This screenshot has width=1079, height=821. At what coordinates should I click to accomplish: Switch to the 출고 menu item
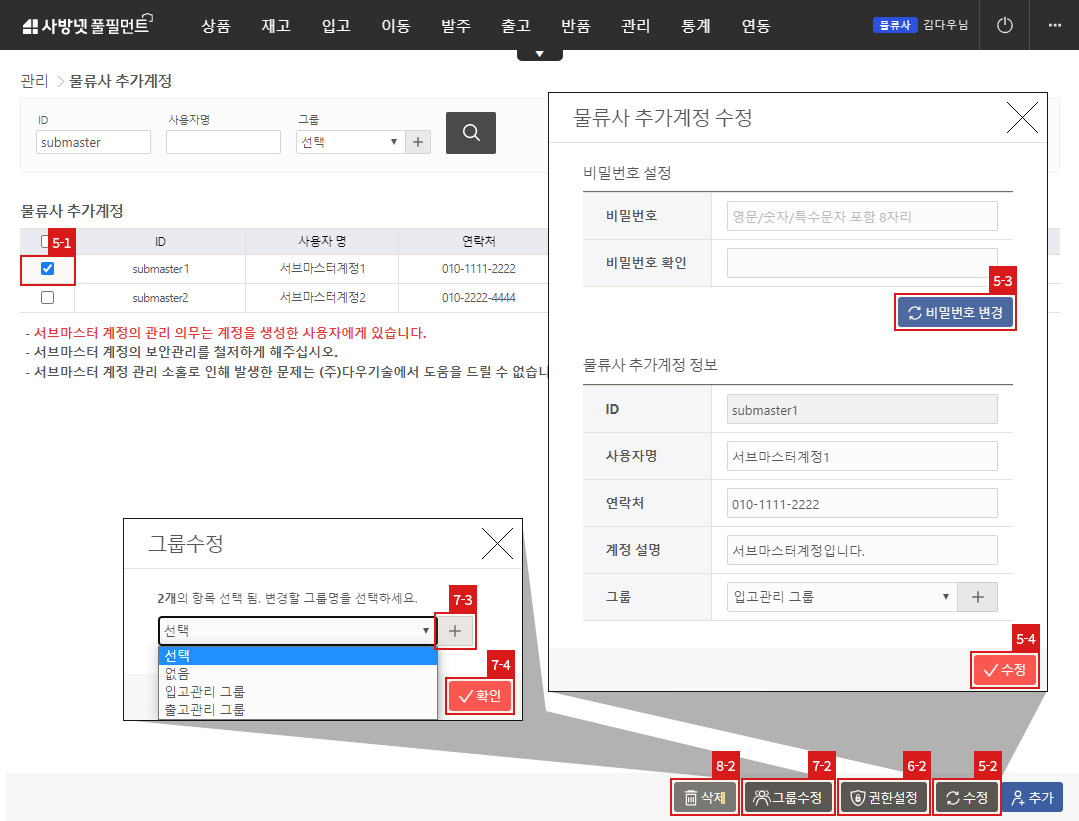pos(515,26)
